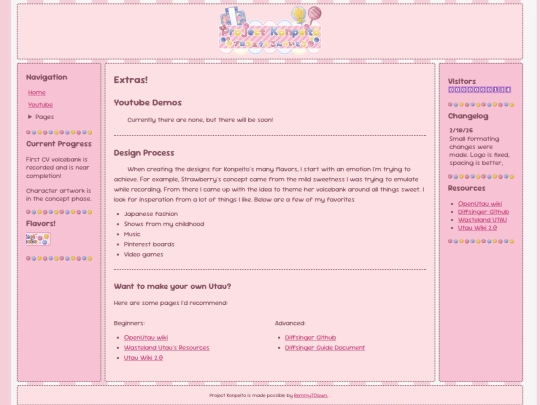Click the 'Flavors!' sidebar heading

pyautogui.click(x=41, y=224)
